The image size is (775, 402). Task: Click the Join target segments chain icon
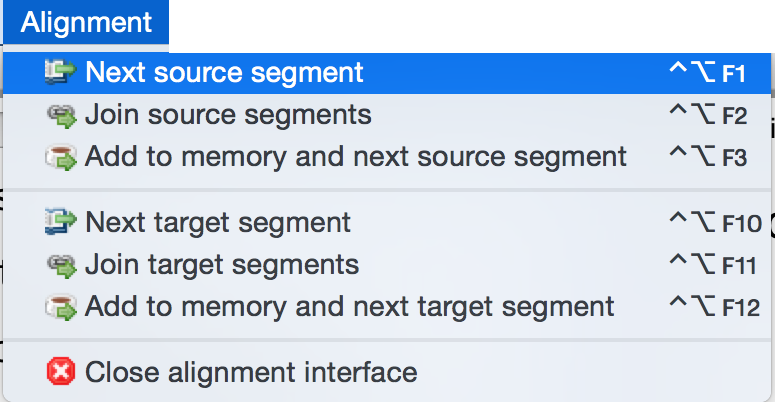(x=61, y=265)
